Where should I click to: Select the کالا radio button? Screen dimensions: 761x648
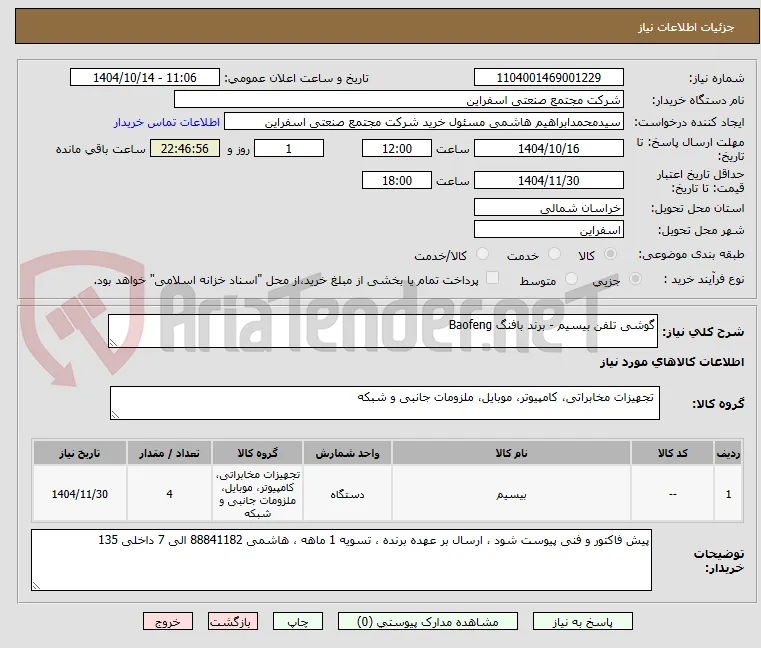pos(610,254)
